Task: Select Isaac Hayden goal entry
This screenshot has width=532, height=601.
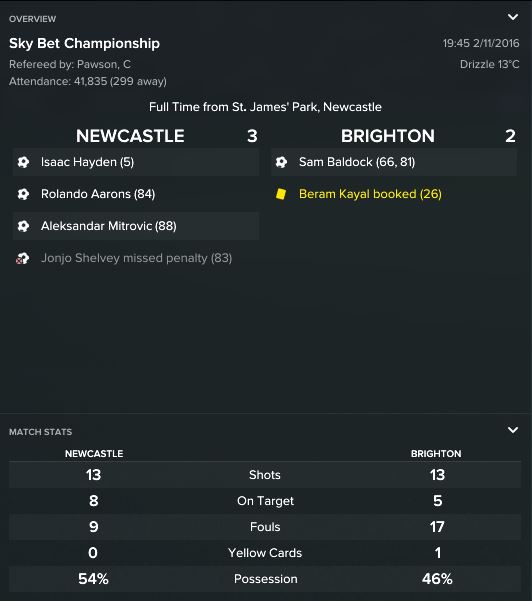Action: [x=136, y=162]
